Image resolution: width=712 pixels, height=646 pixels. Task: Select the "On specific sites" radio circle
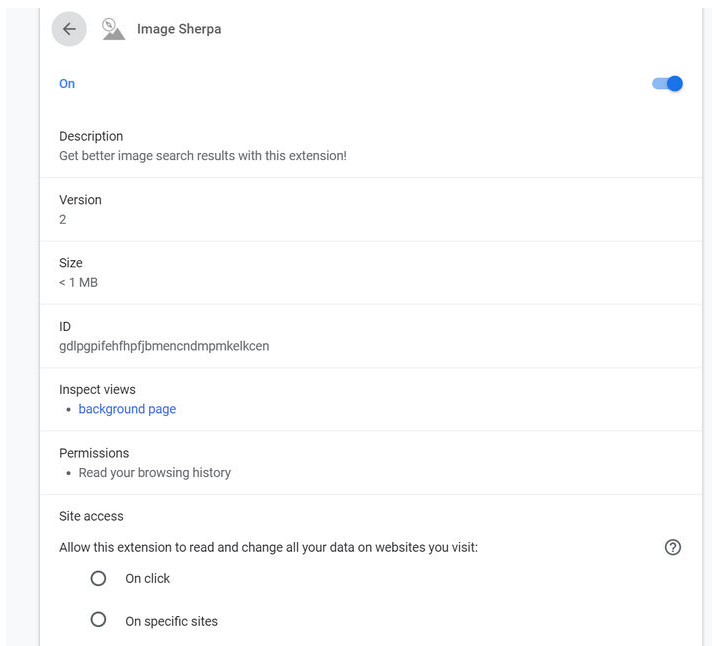(98, 620)
